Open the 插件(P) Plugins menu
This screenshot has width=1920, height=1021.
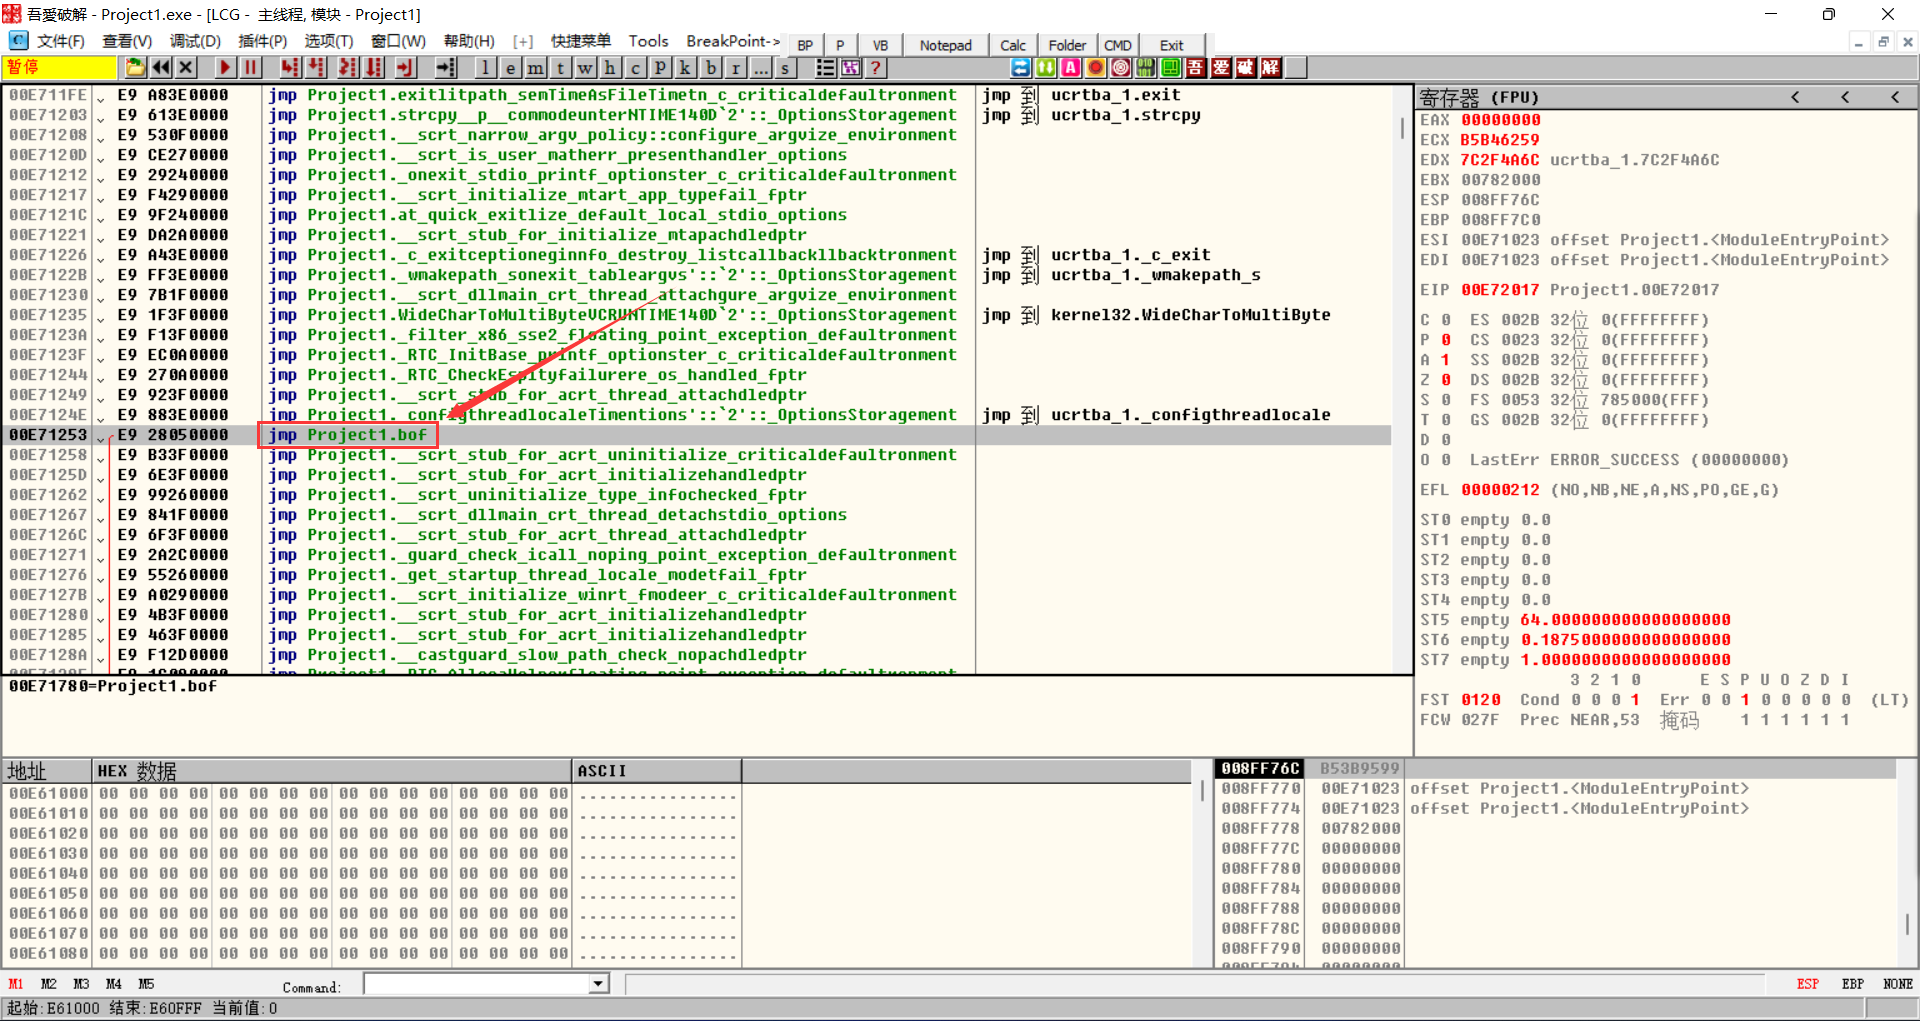pos(262,41)
